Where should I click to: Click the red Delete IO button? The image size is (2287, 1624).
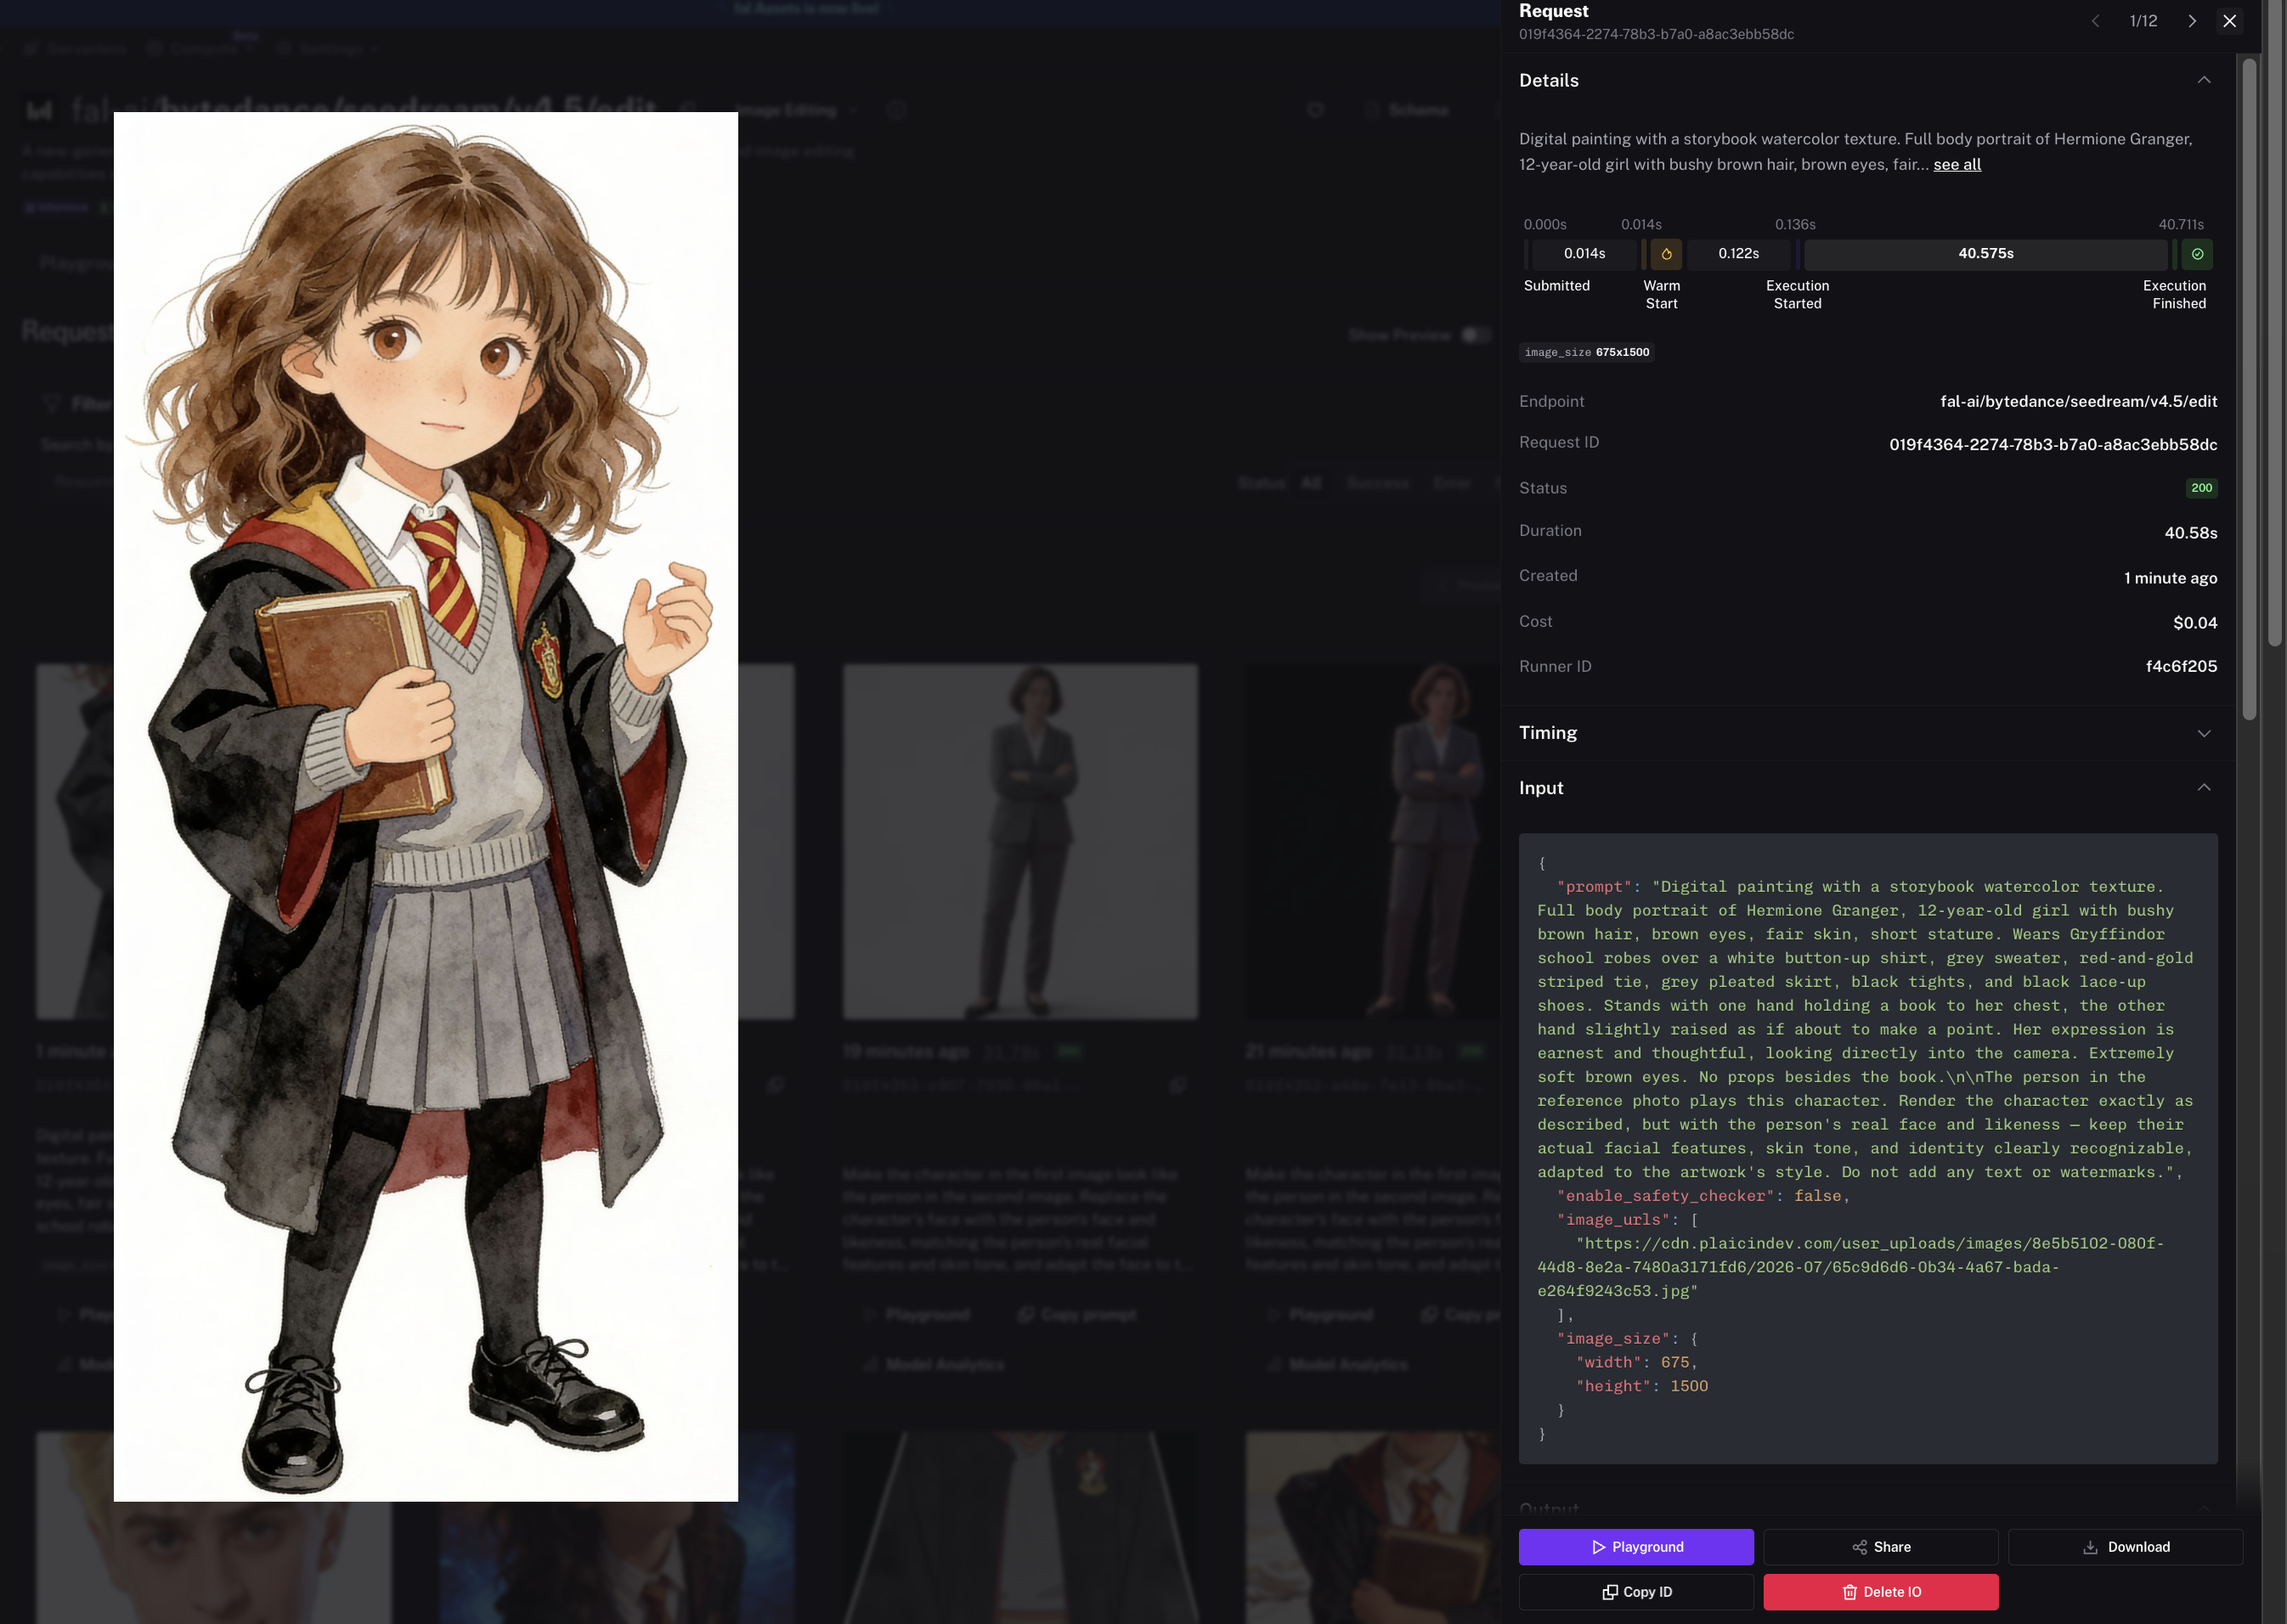(x=1880, y=1592)
